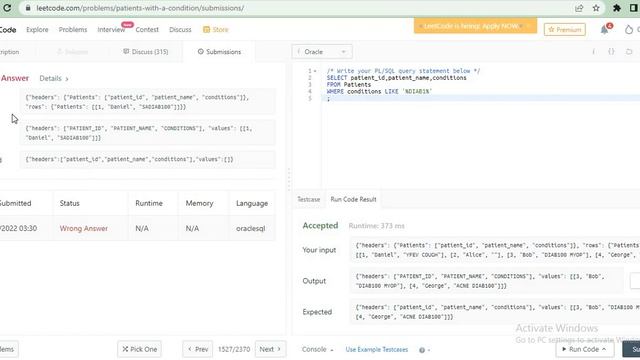This screenshot has width=640, height=360.
Task: Click inside the SQL code editor line 5
Action: pyautogui.click(x=482, y=98)
